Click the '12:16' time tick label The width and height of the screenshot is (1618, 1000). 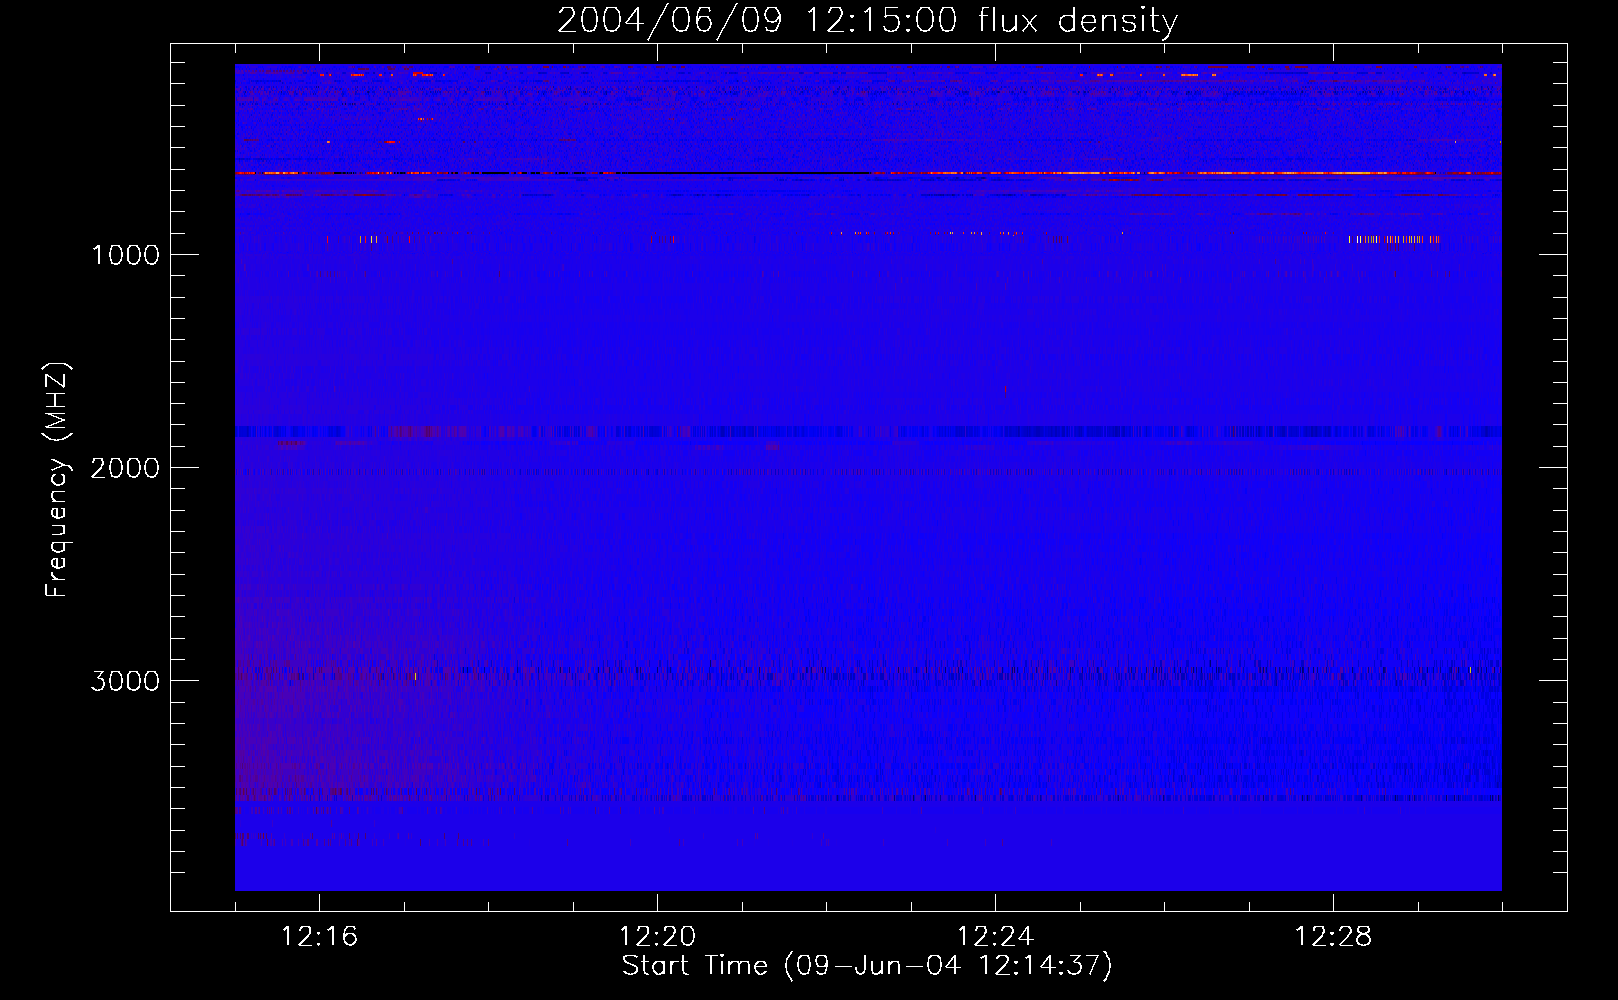(x=319, y=937)
